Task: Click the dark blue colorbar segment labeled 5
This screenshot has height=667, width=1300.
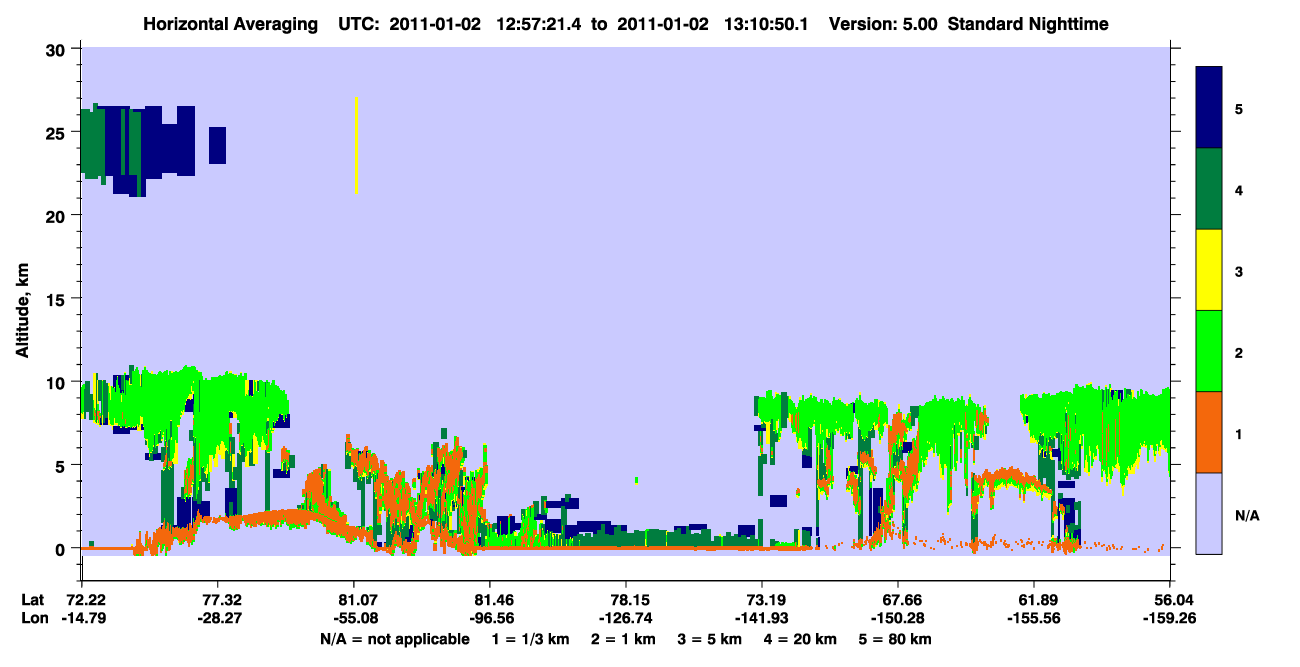Action: [1209, 107]
